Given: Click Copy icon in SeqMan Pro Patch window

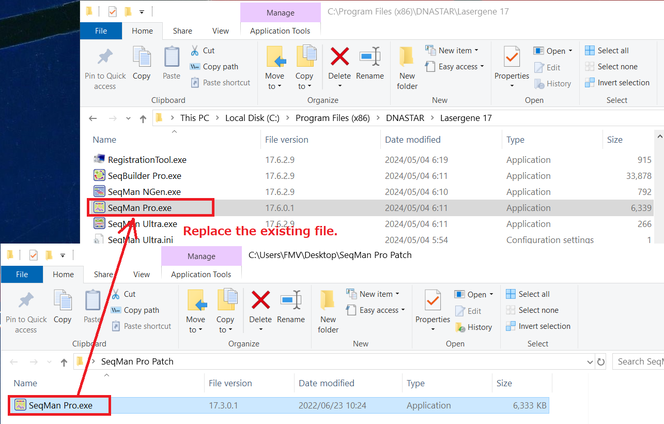Looking at the screenshot, I should click(63, 300).
